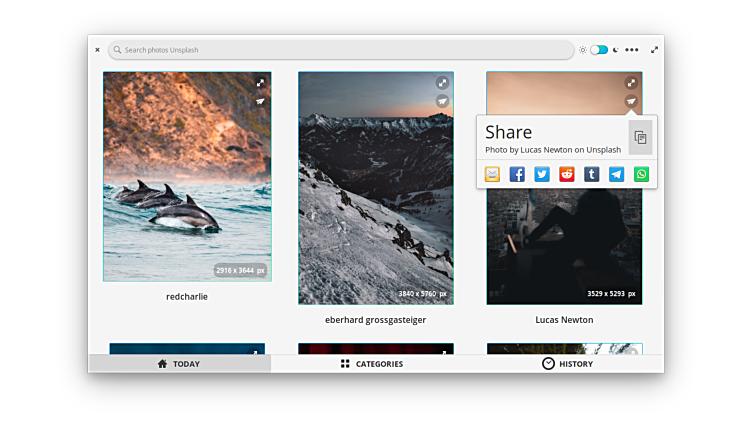Screen dimensions: 752x423
Task: Click the Telegram share icon
Action: [x=617, y=174]
